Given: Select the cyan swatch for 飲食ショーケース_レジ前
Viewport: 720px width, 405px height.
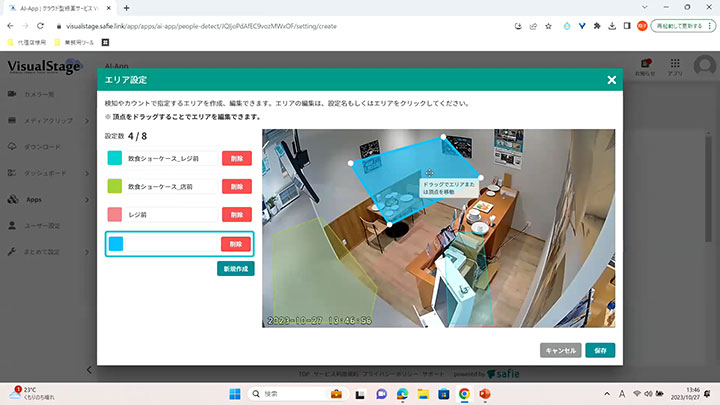Looking at the screenshot, I should click(x=114, y=158).
